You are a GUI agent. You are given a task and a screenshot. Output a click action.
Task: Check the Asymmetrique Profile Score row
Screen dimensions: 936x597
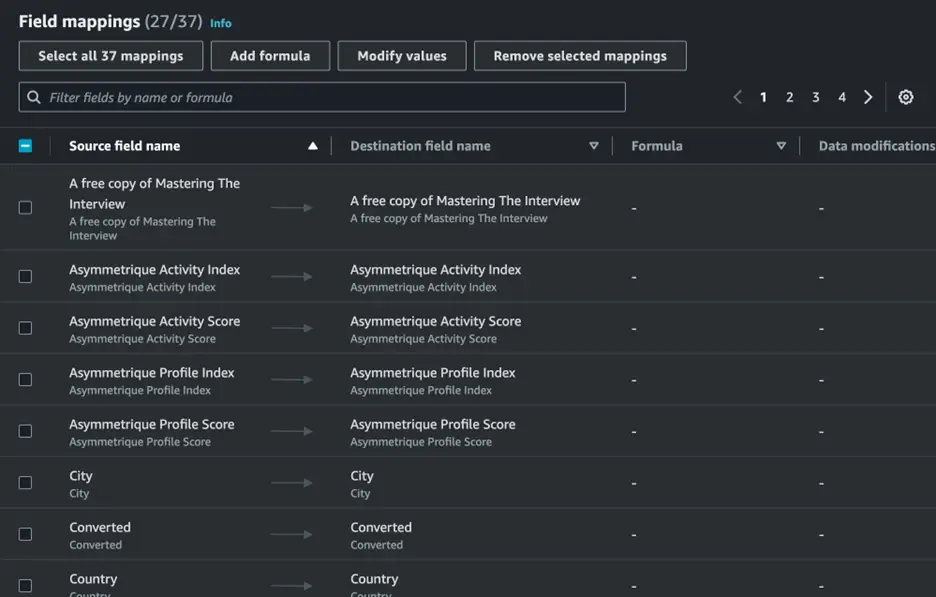point(26,431)
